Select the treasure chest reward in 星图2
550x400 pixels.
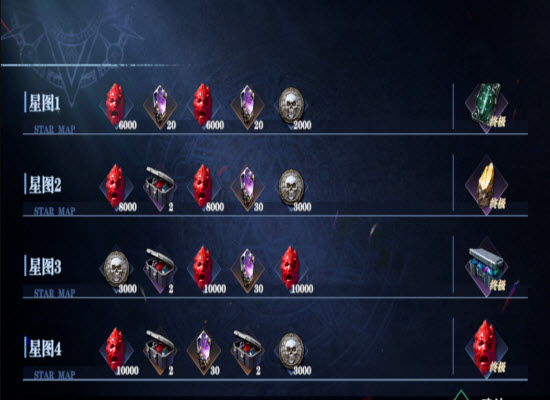(x=160, y=188)
